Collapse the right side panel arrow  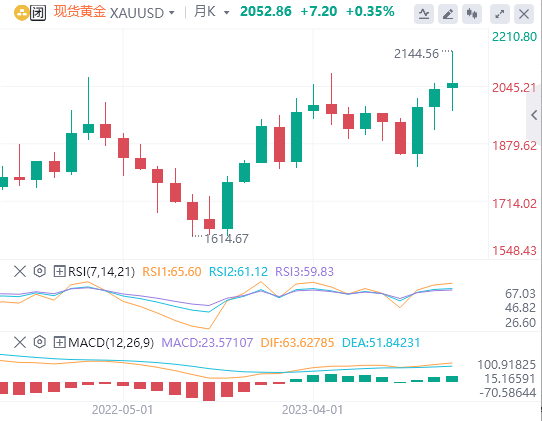[x=534, y=115]
